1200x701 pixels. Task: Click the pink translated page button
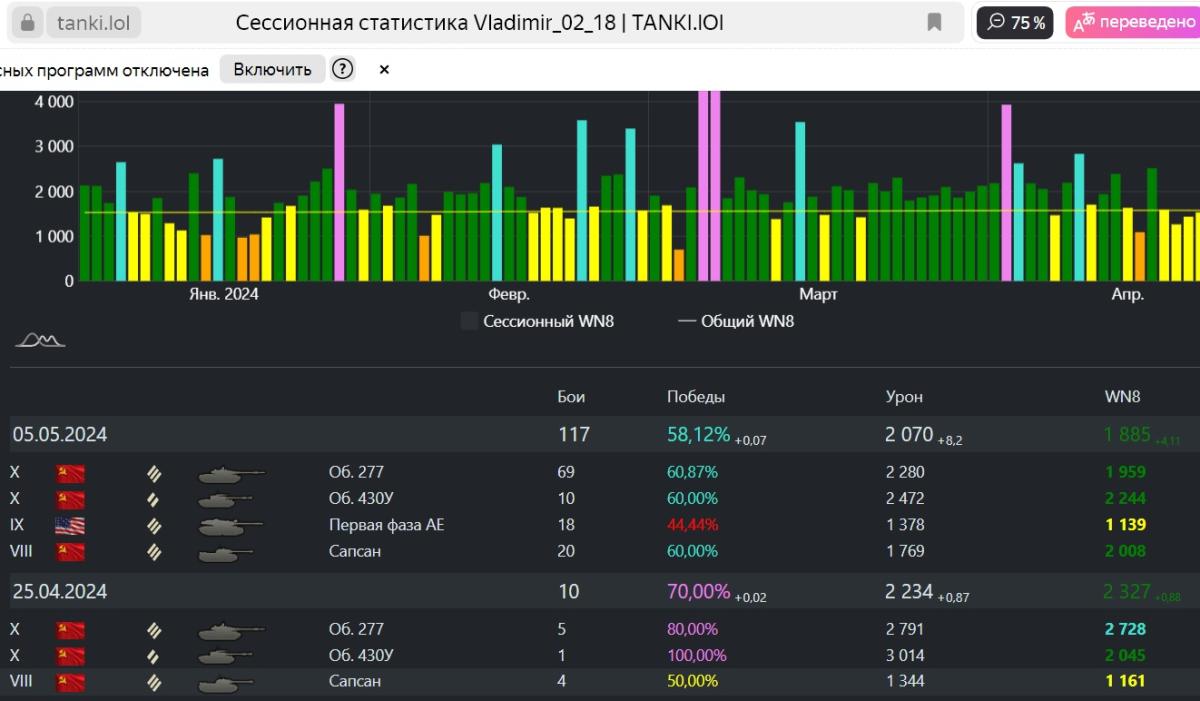(x=1132, y=22)
